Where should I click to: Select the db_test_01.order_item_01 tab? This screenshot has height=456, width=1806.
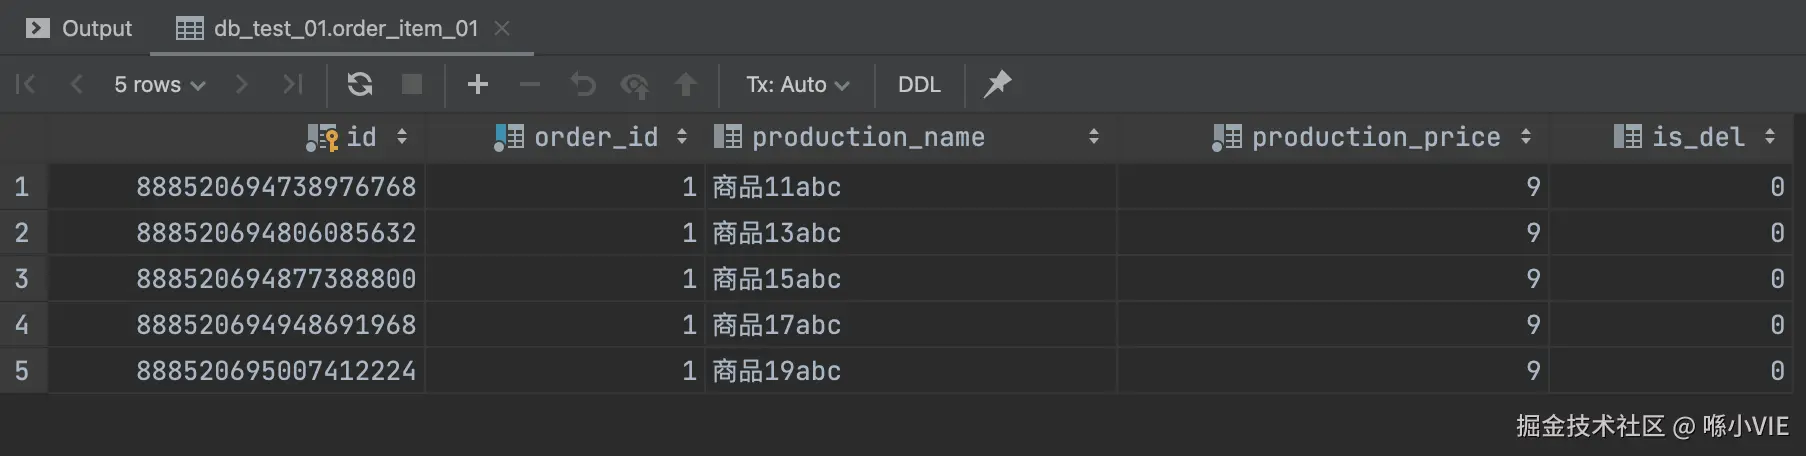[x=345, y=28]
